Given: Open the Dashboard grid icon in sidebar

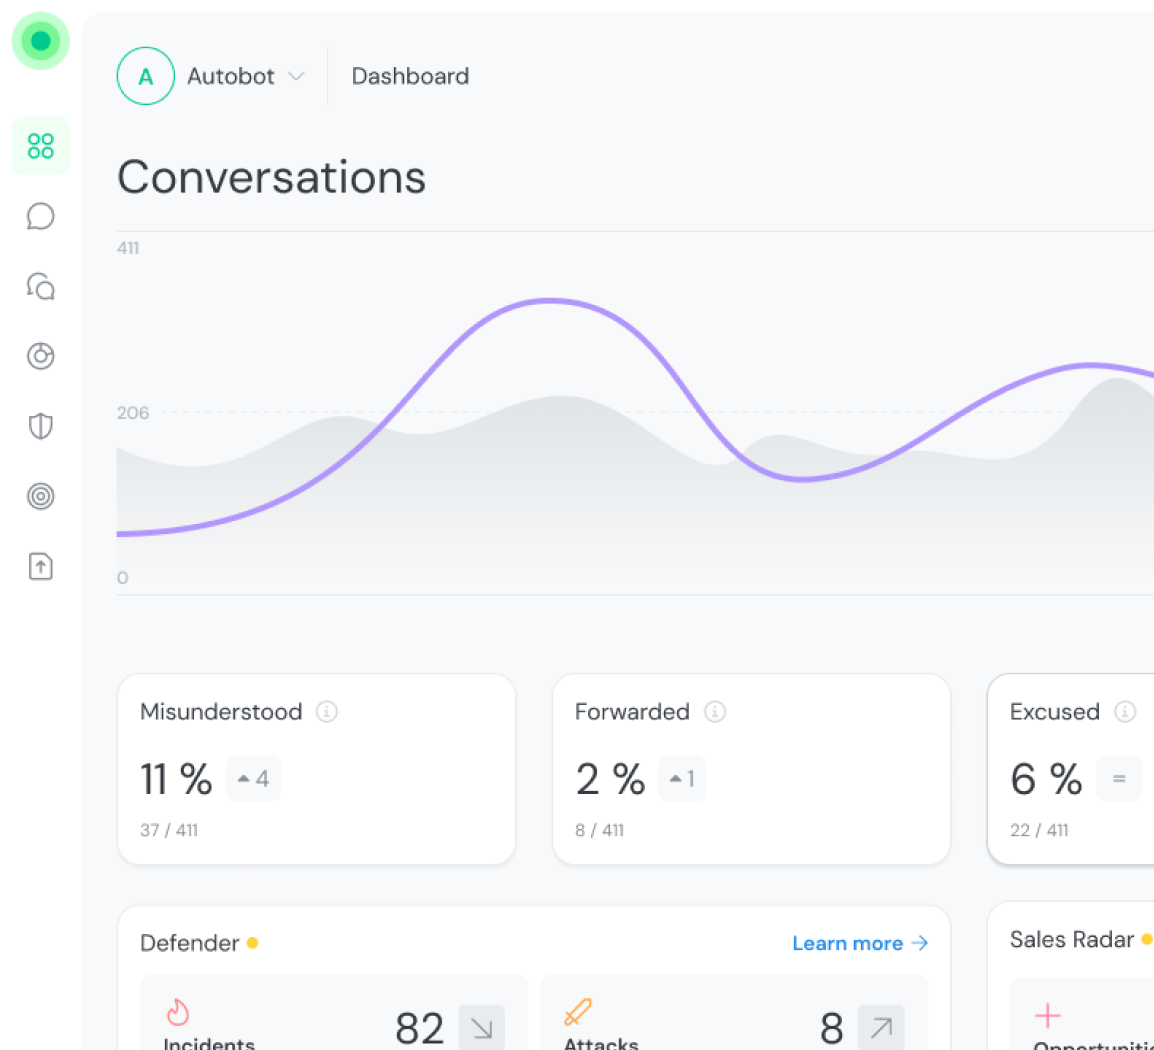Looking at the screenshot, I should click(40, 146).
